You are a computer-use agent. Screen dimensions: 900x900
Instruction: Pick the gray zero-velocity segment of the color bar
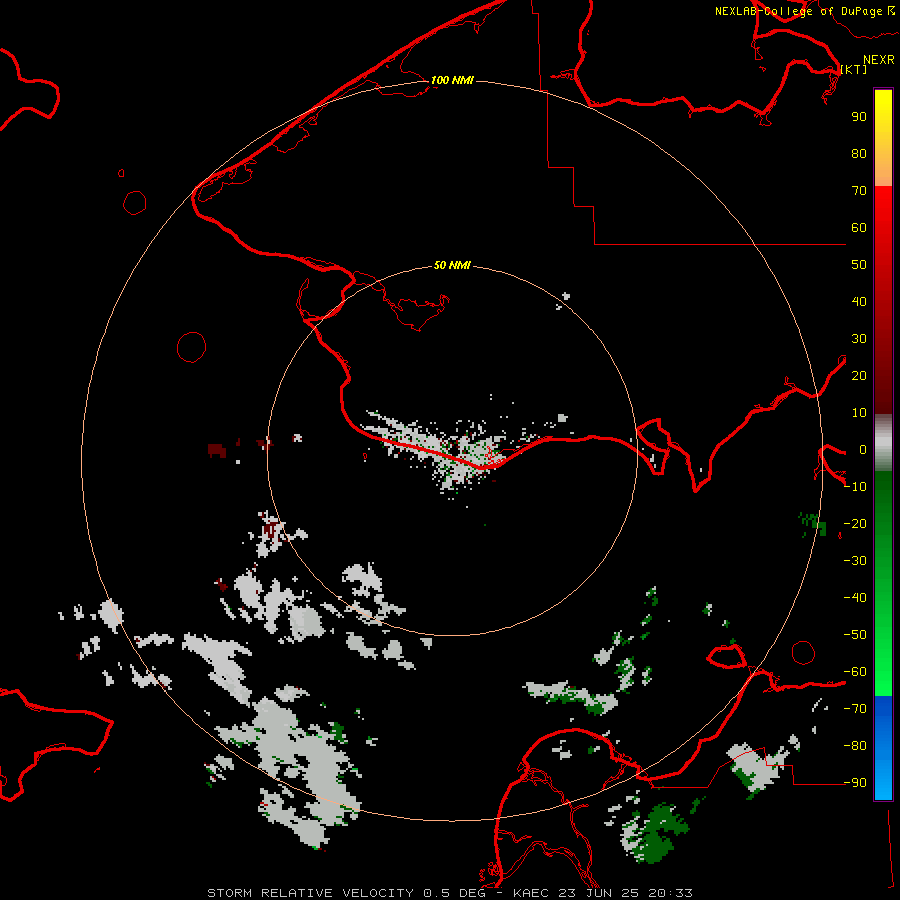pyautogui.click(x=883, y=443)
